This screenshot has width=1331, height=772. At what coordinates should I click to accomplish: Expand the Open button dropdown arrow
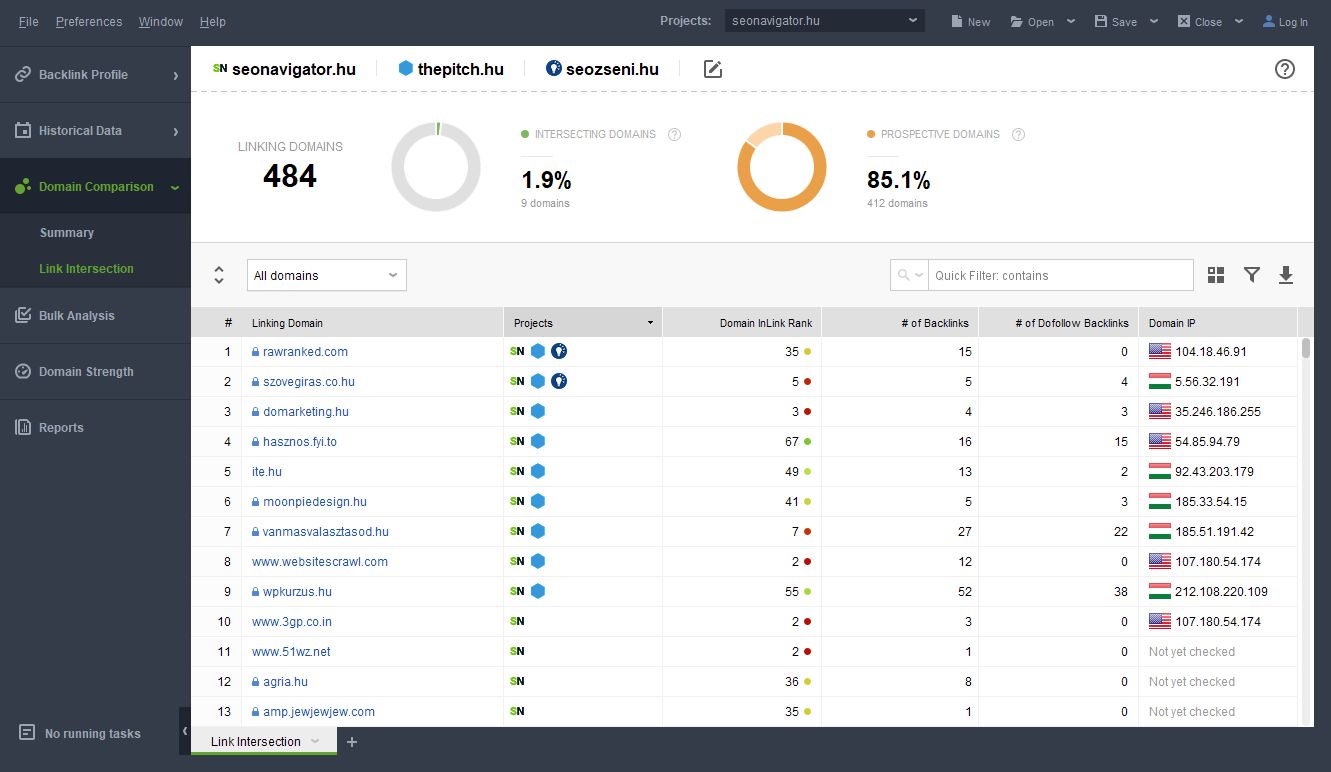click(x=1071, y=21)
